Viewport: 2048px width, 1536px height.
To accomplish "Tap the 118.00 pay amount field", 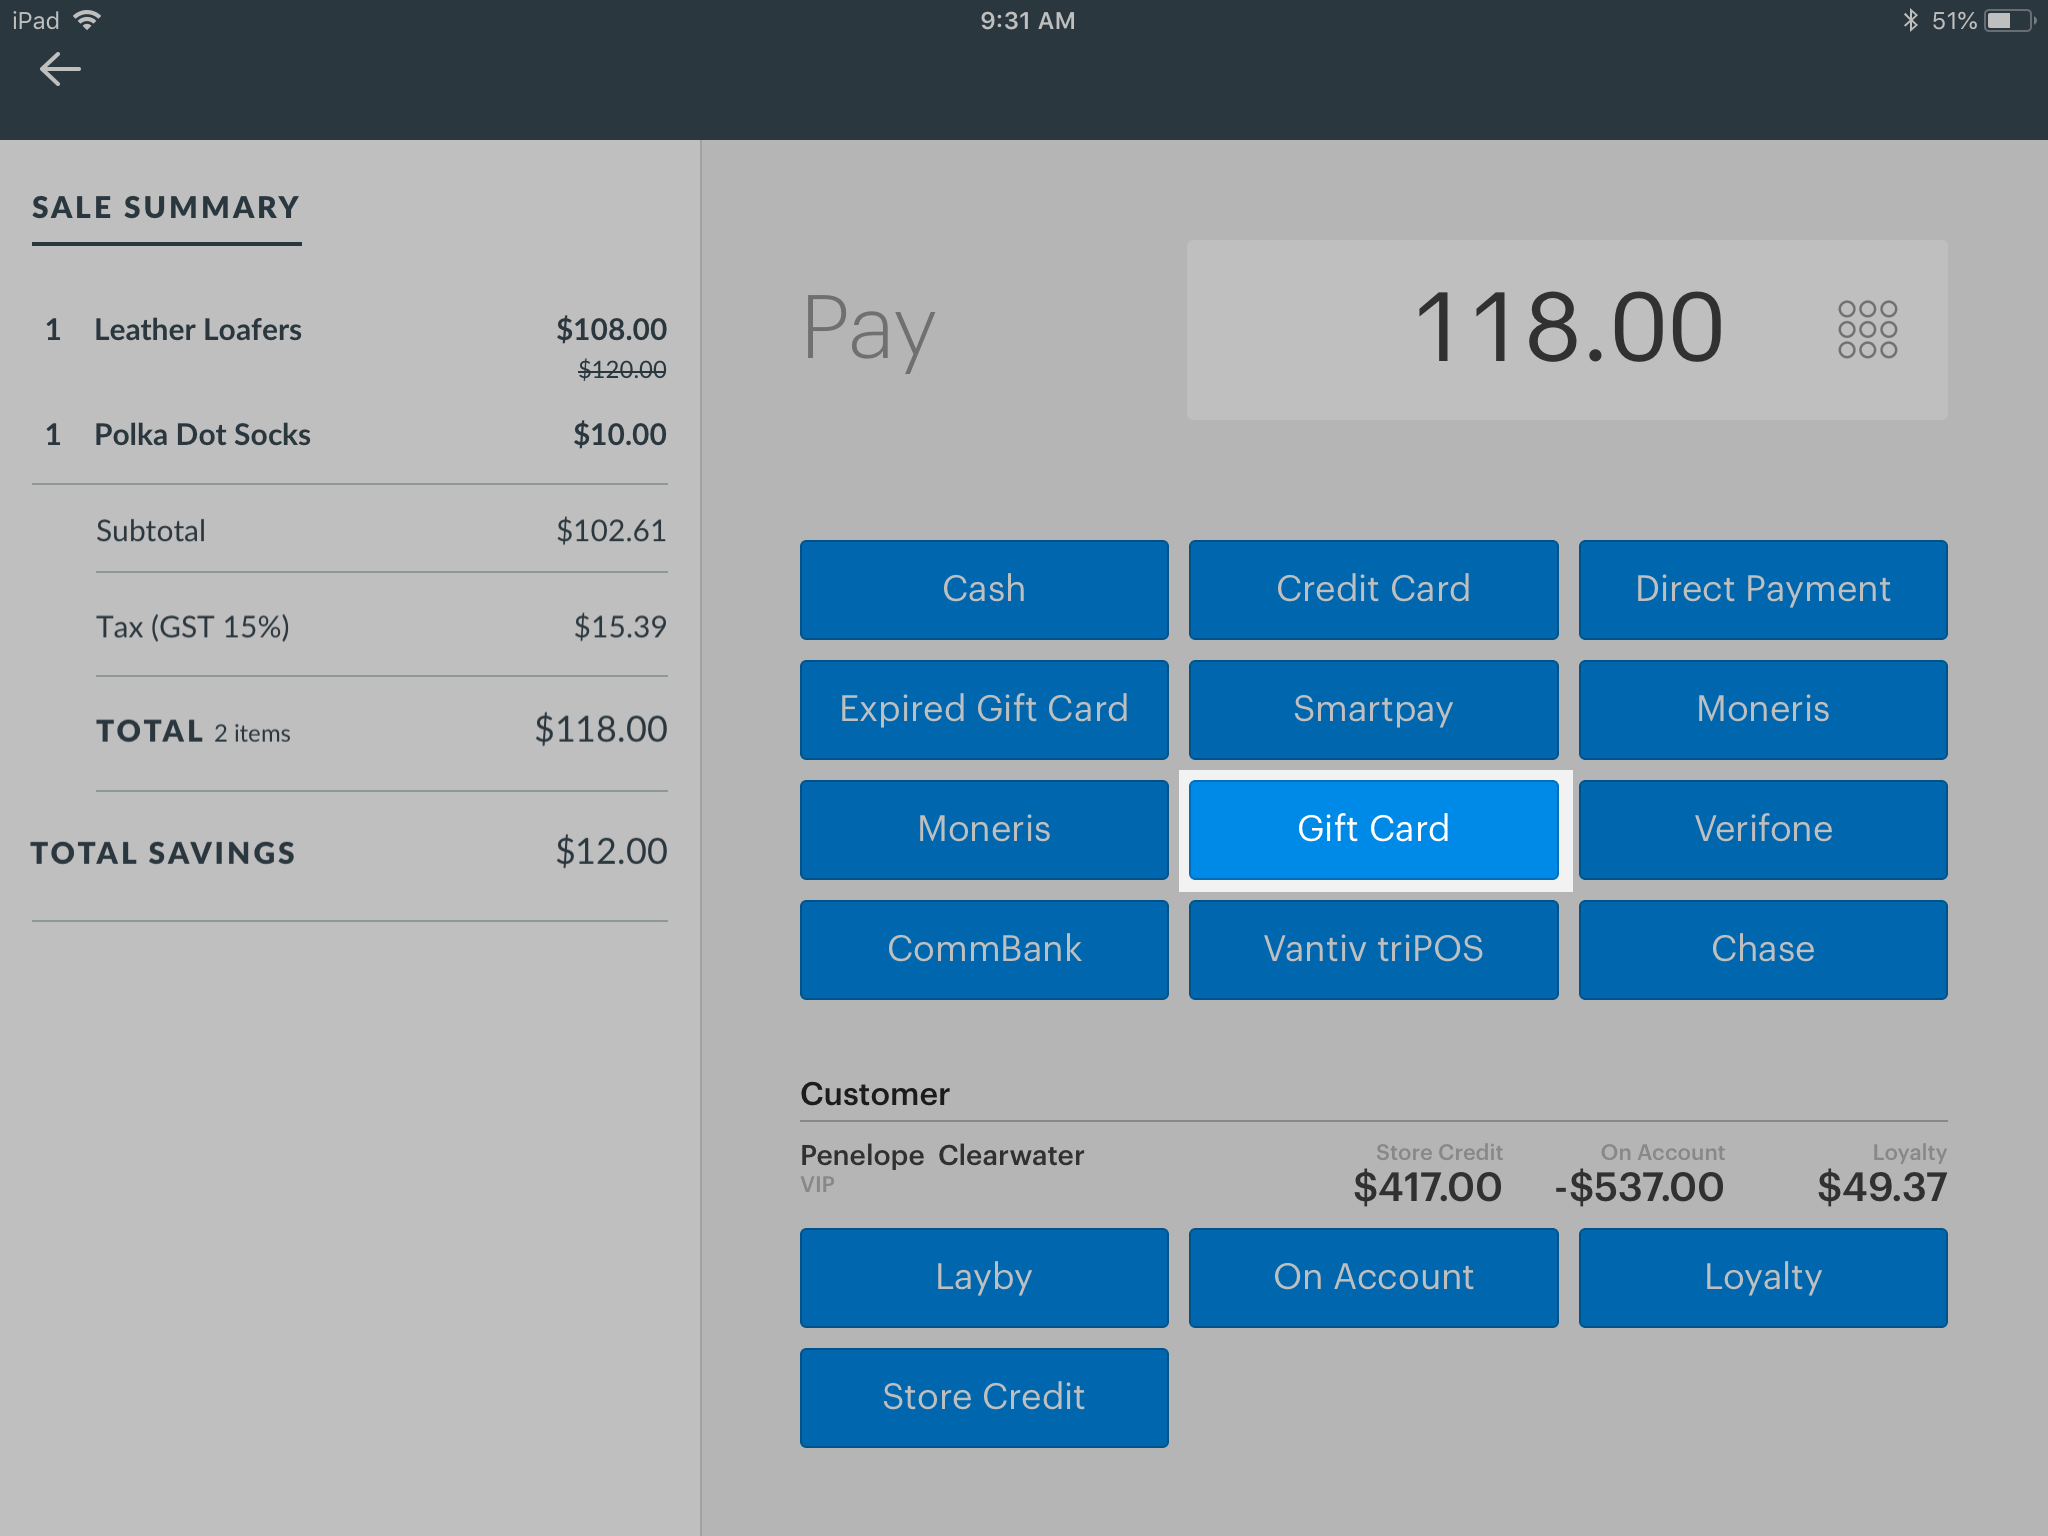I will 1567,329.
